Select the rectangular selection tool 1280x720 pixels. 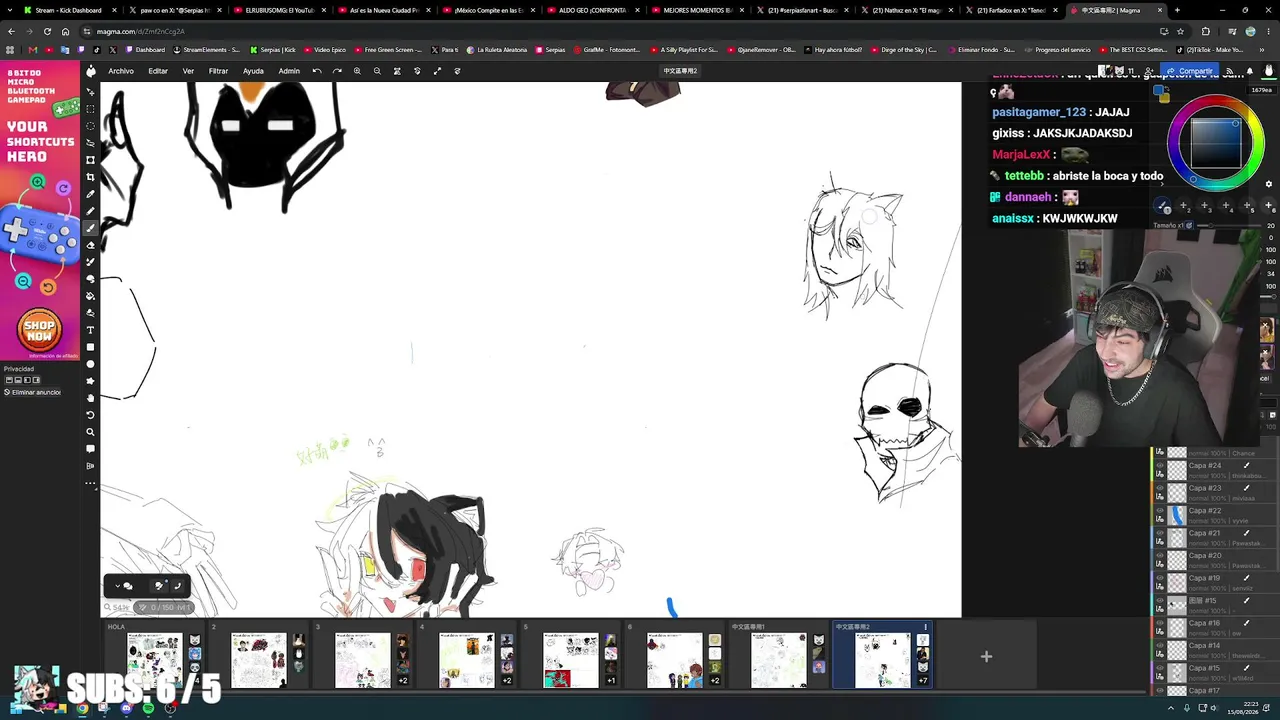[x=90, y=109]
